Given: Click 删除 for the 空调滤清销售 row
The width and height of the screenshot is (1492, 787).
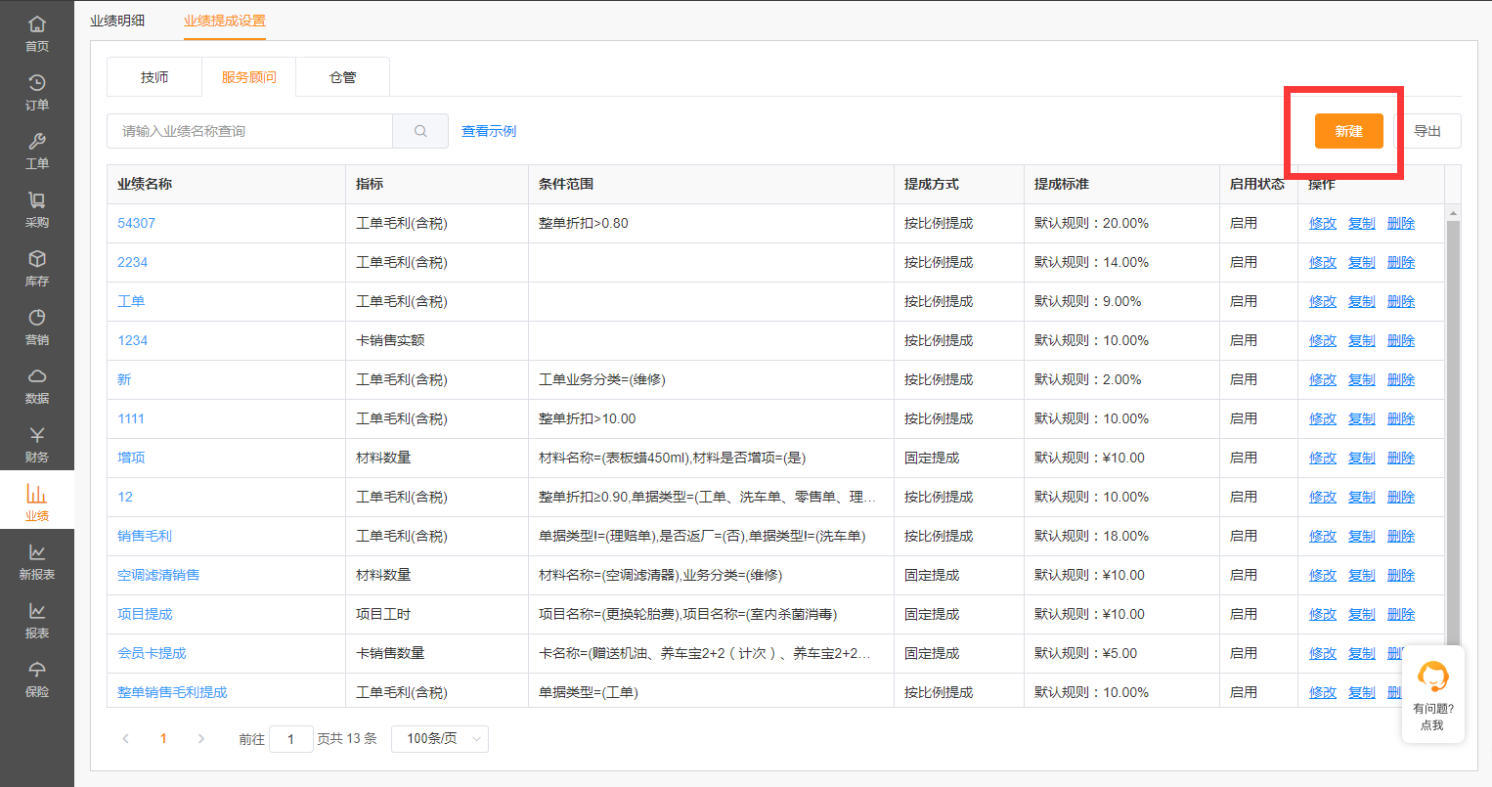Looking at the screenshot, I should [x=1401, y=575].
